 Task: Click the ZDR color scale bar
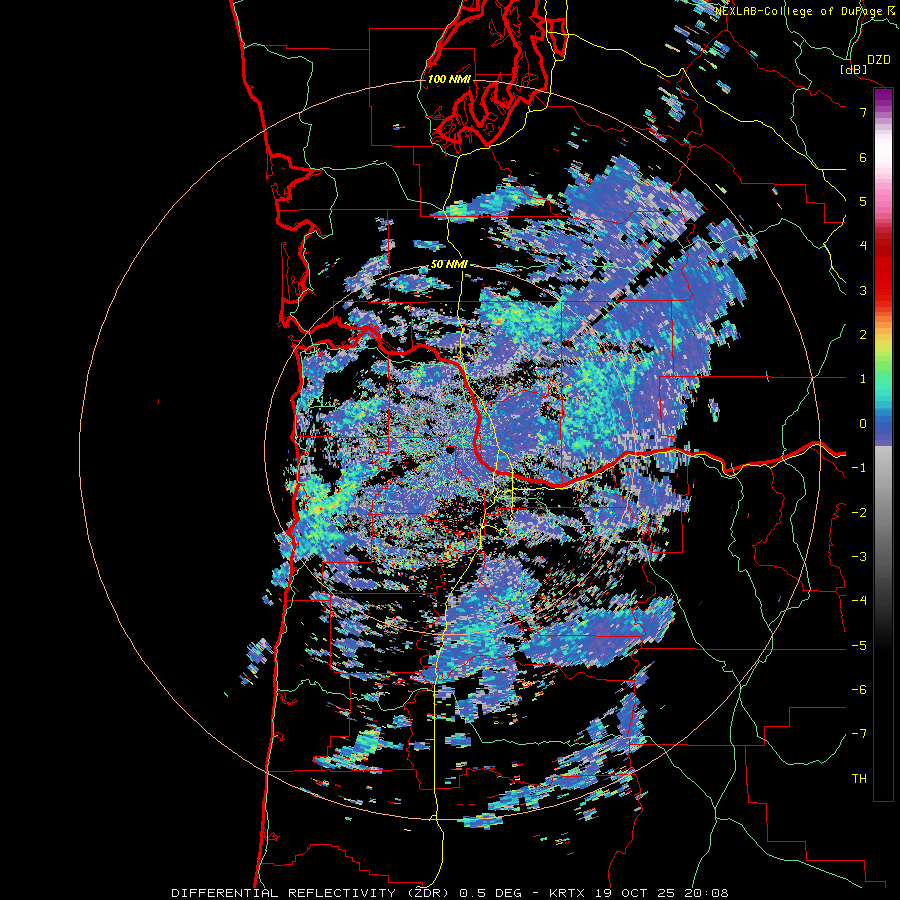point(883,444)
